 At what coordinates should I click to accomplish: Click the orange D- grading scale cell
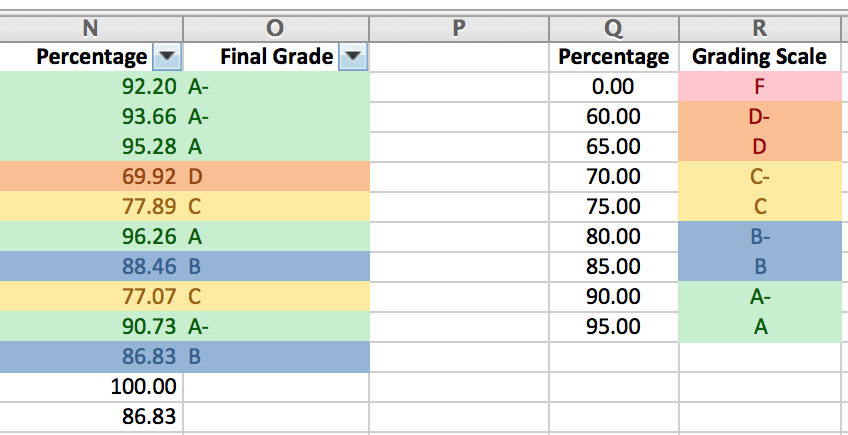point(759,117)
